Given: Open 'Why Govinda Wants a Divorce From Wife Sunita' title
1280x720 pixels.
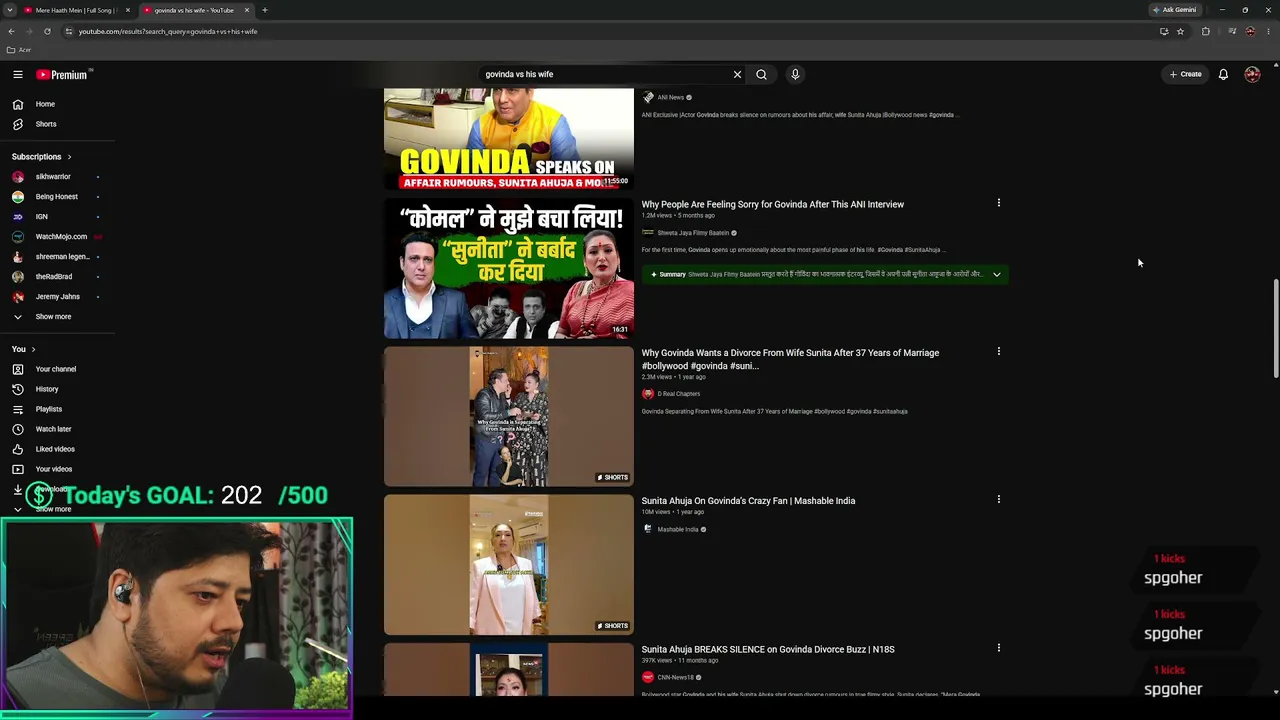Looking at the screenshot, I should click(790, 359).
